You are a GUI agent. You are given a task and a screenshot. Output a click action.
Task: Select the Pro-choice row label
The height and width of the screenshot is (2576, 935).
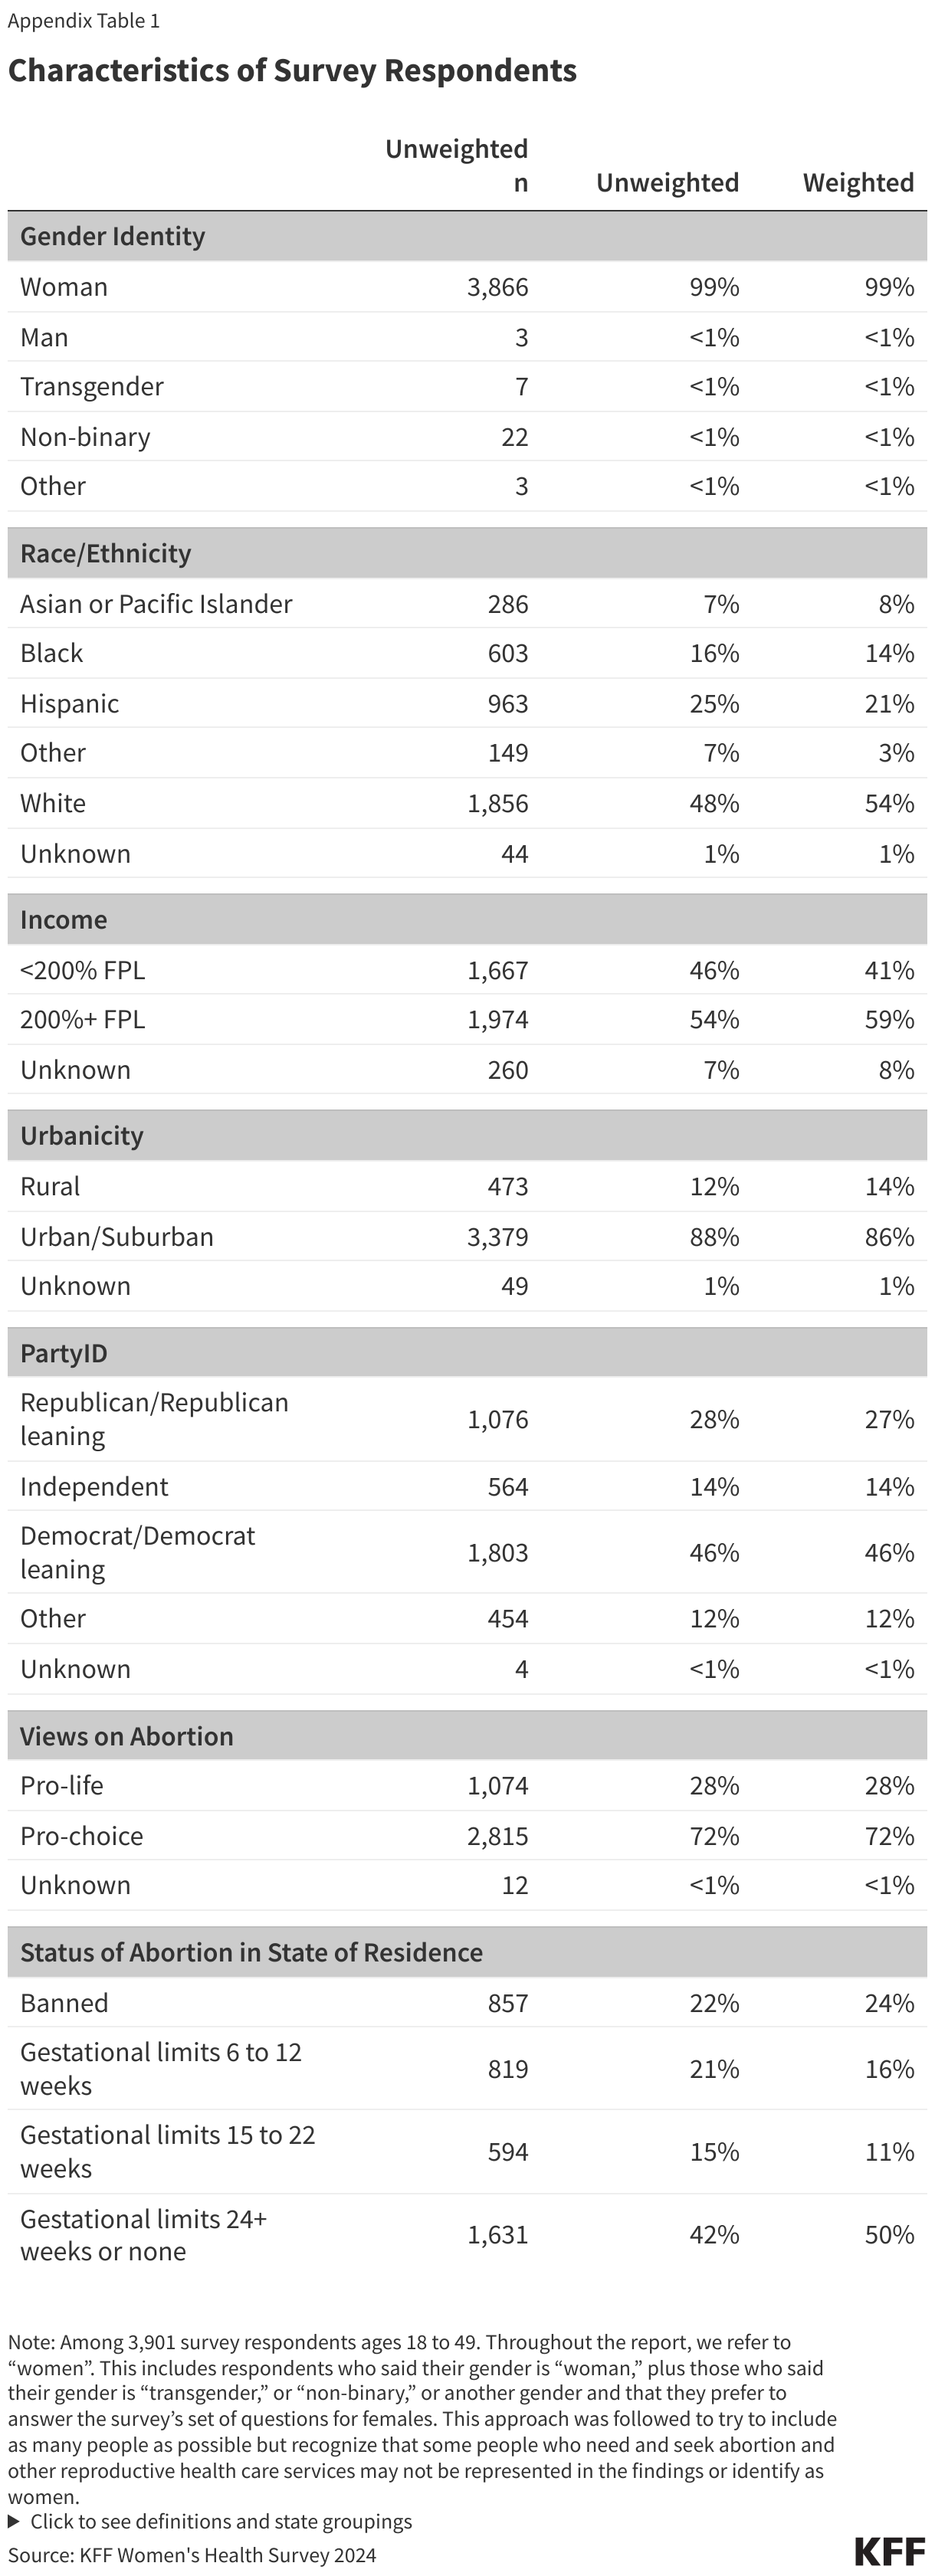tap(82, 1836)
